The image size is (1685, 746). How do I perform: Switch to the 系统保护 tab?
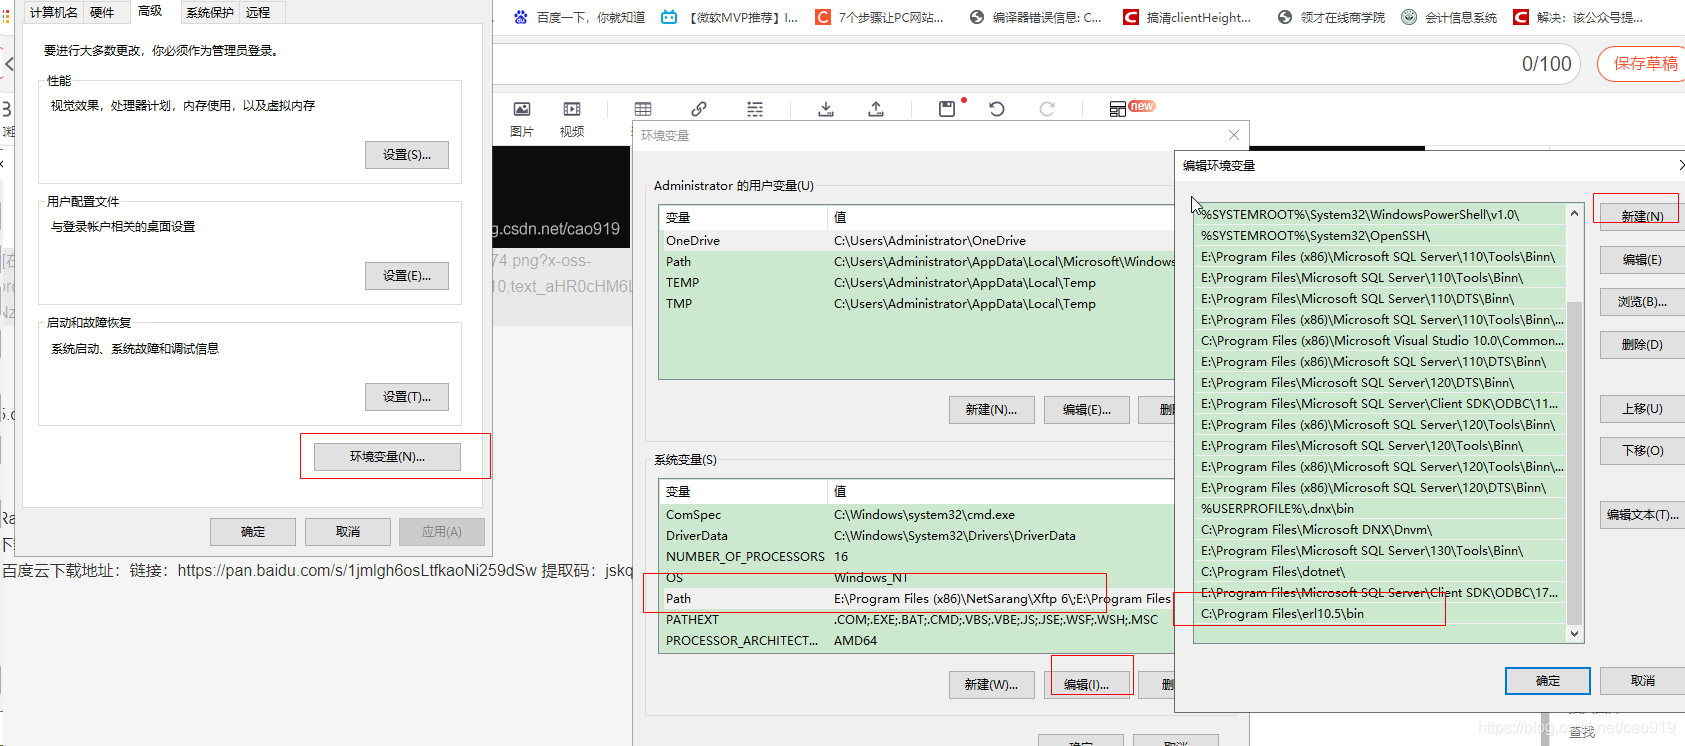210,12
